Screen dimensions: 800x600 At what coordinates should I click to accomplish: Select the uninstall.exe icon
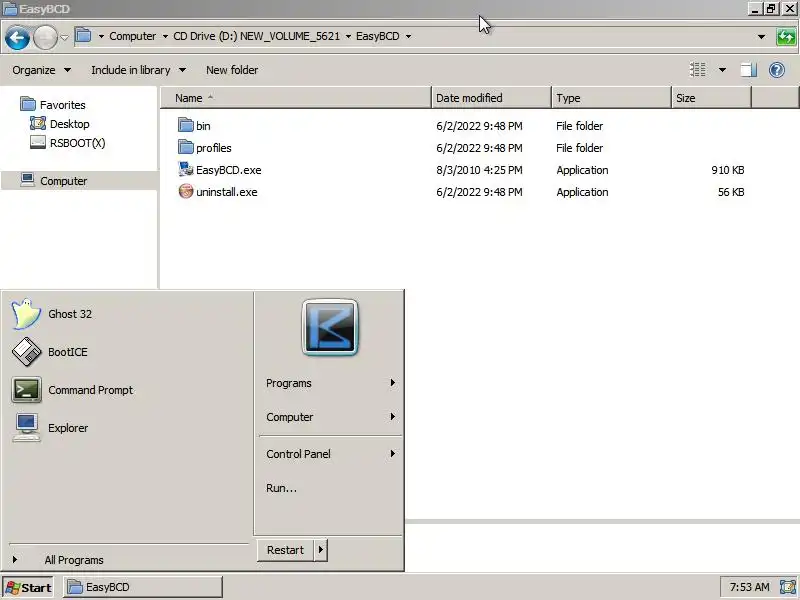[186, 191]
